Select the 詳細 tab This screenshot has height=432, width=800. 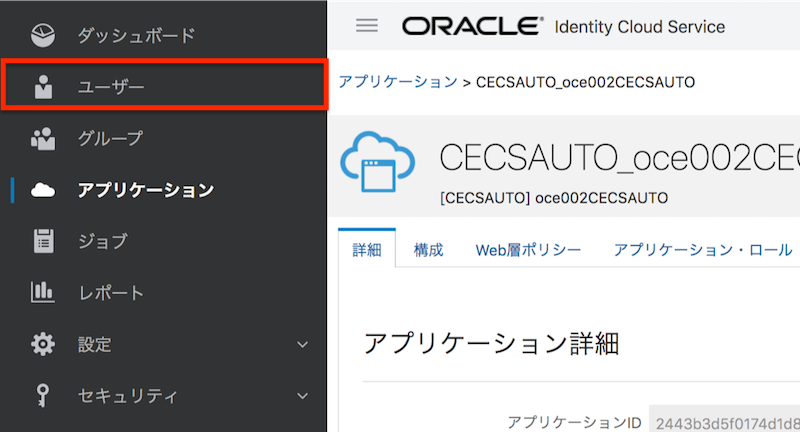367,250
